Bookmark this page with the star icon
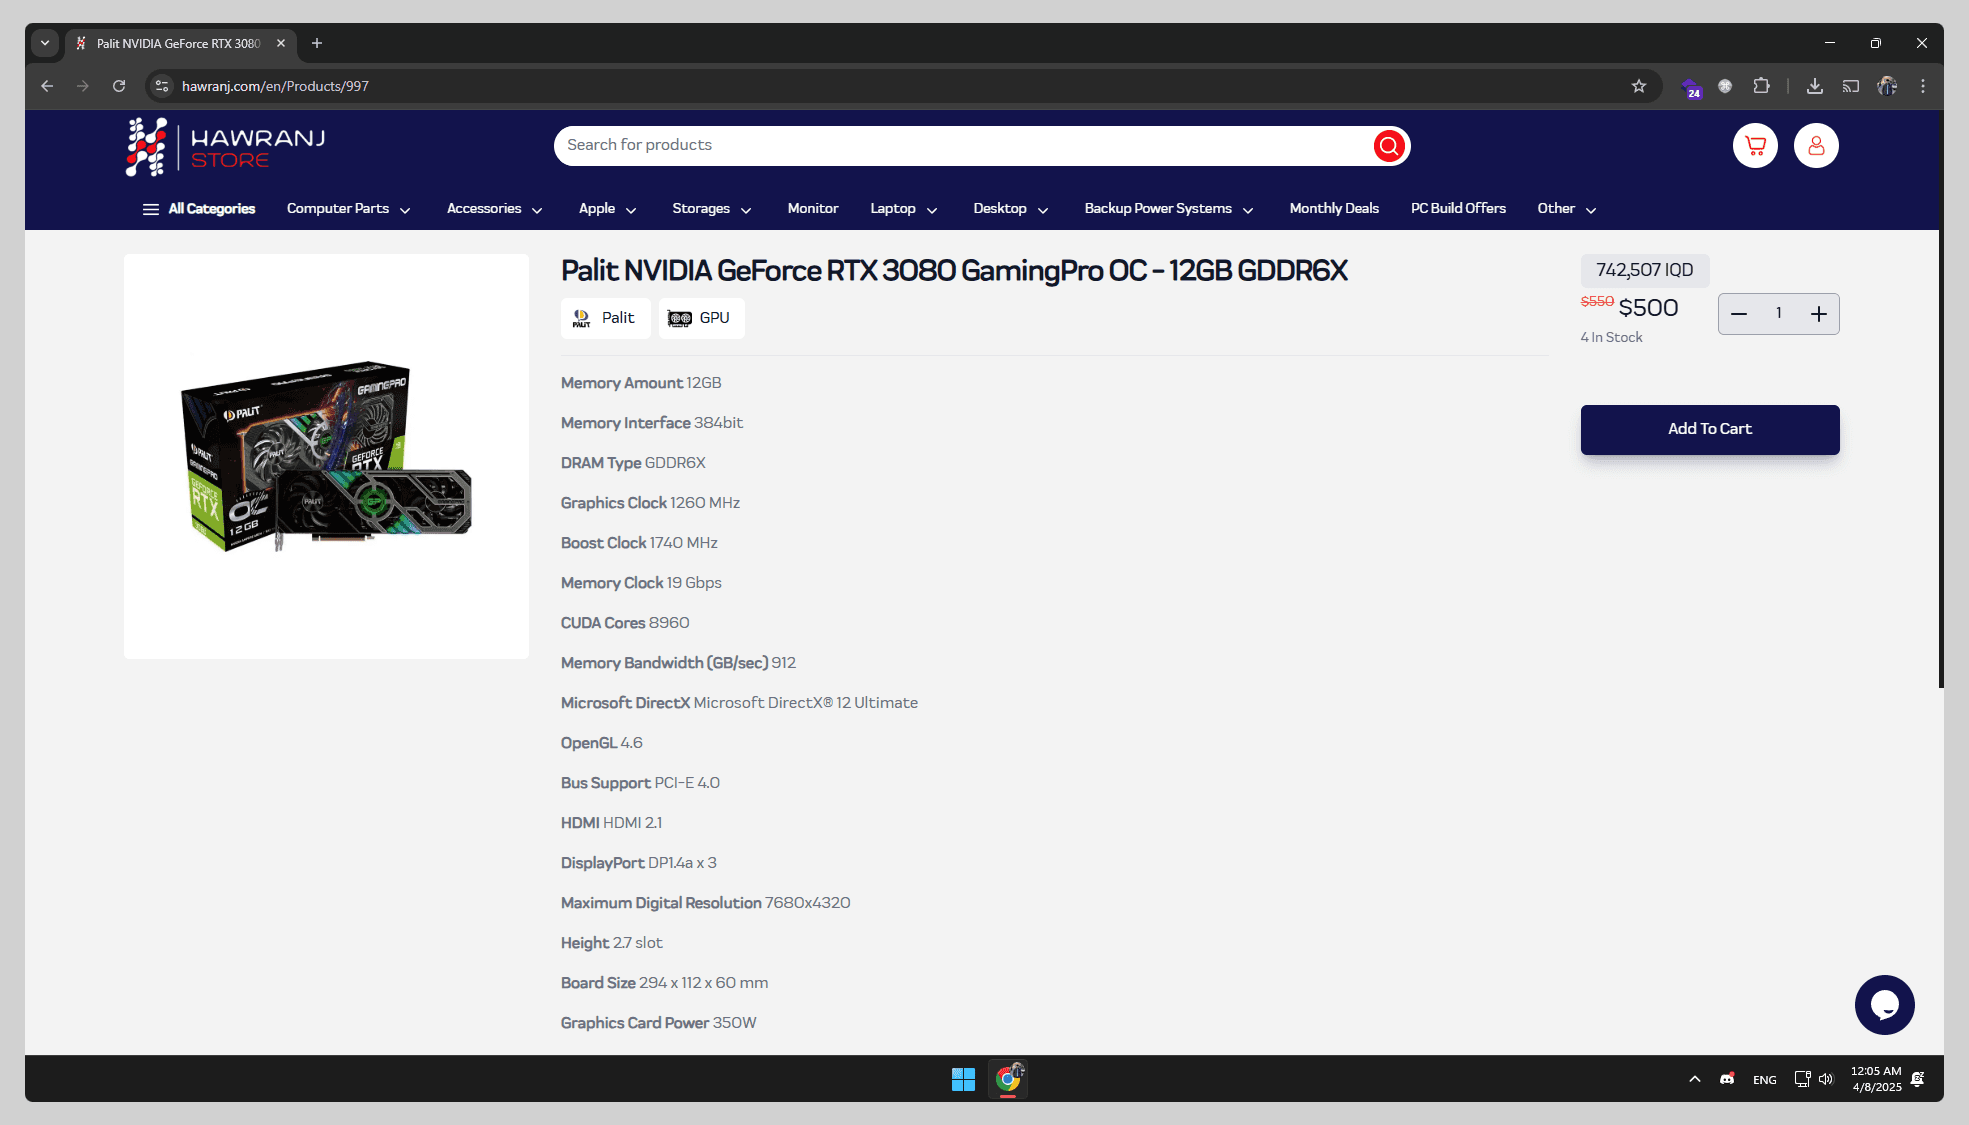 point(1639,86)
